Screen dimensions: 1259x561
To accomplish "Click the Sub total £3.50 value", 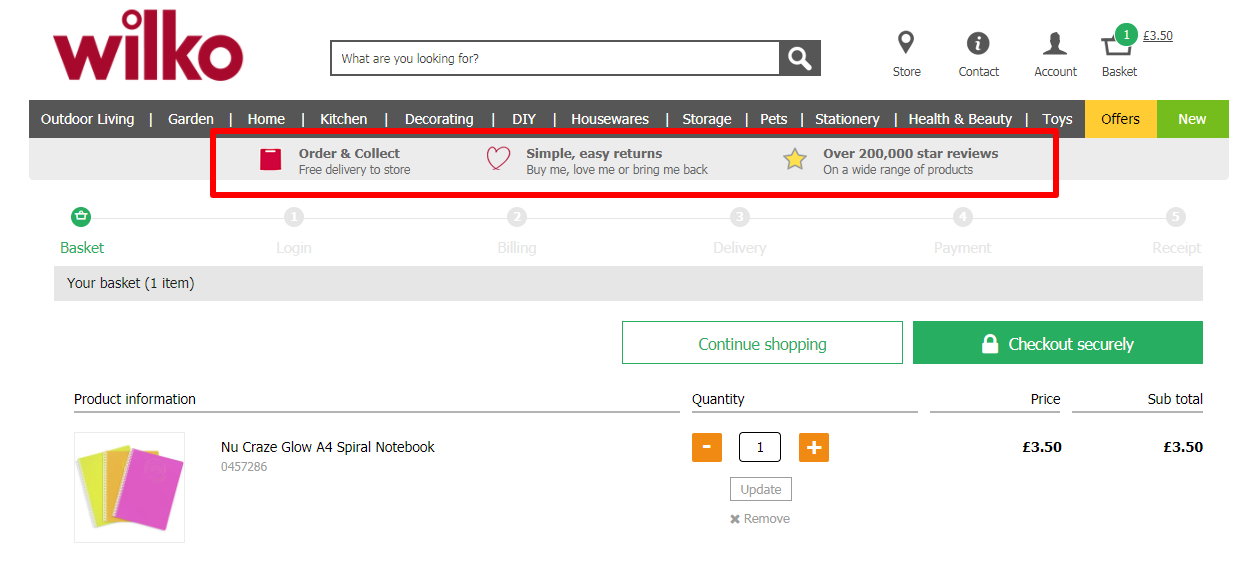I will [1183, 447].
